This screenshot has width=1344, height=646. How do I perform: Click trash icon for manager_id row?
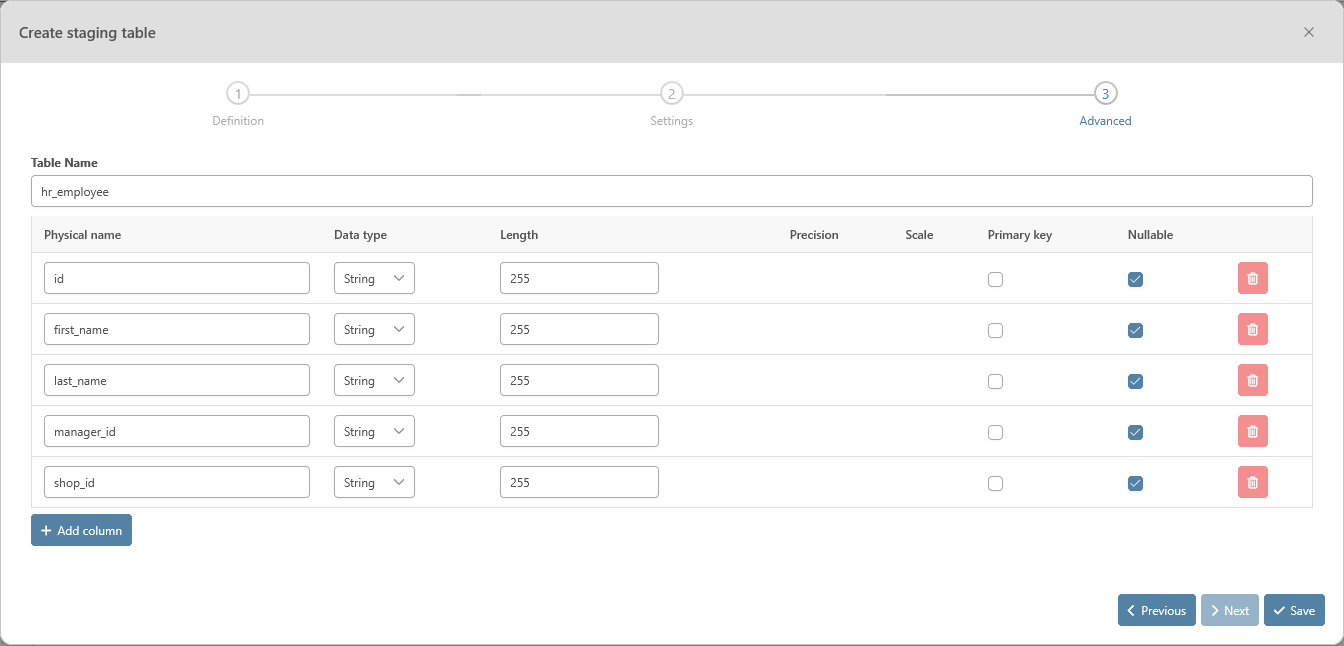(1252, 432)
